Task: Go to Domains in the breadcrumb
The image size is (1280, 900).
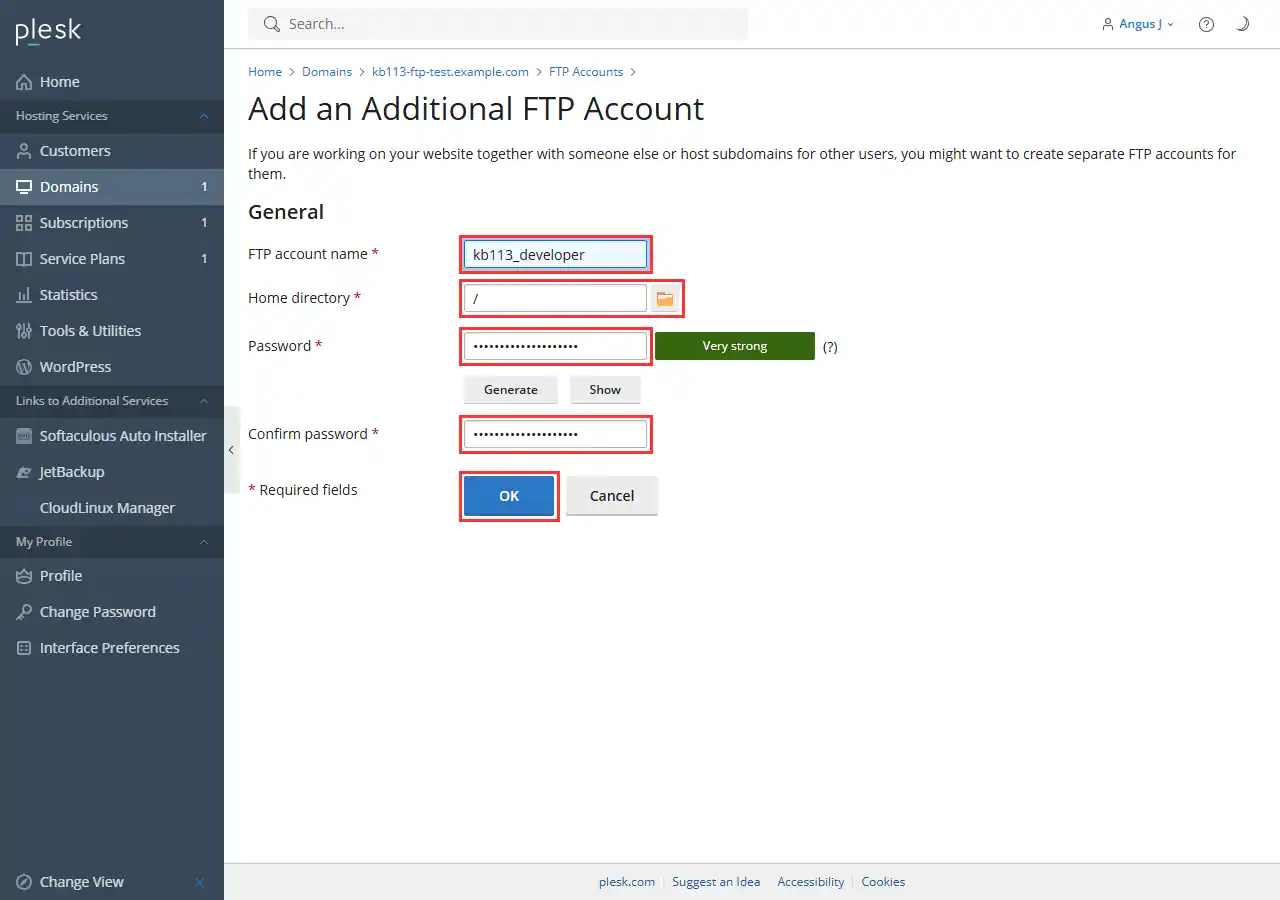Action: pyautogui.click(x=327, y=72)
